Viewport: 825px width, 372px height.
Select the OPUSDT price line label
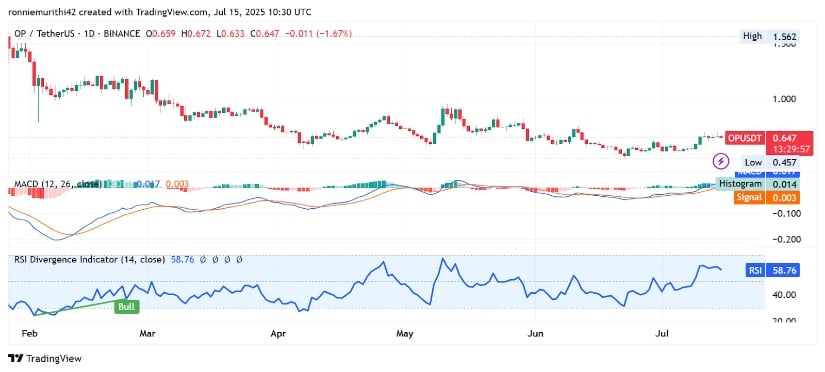tap(744, 138)
